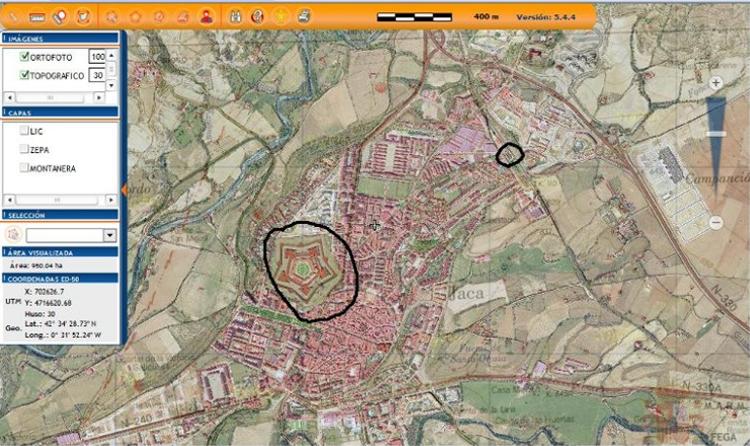
Task: Uncheck the ORTOFOTO image layer
Action: pos(25,57)
